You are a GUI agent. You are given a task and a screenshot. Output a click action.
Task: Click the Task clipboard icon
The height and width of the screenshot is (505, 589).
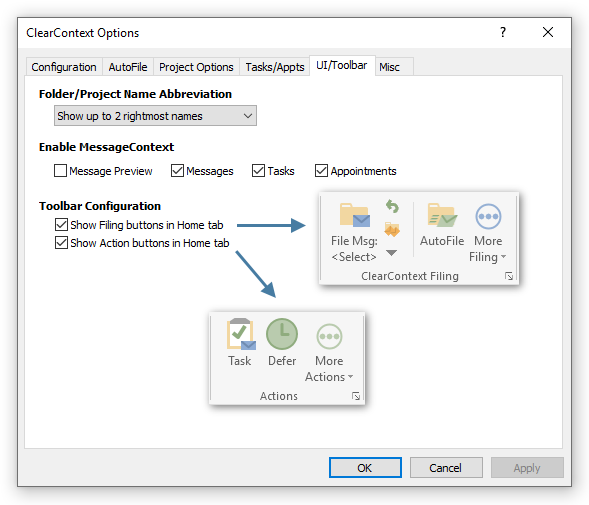241,334
